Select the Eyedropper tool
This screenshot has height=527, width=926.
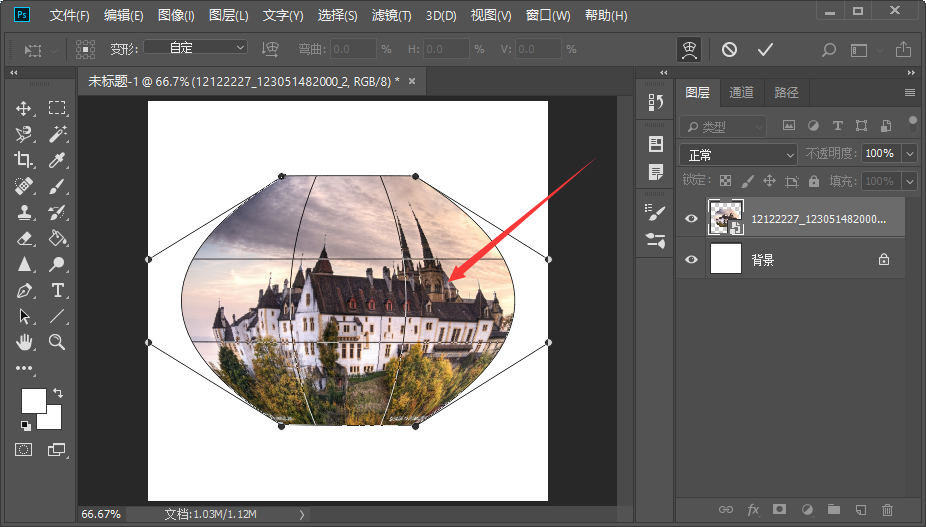(57, 160)
